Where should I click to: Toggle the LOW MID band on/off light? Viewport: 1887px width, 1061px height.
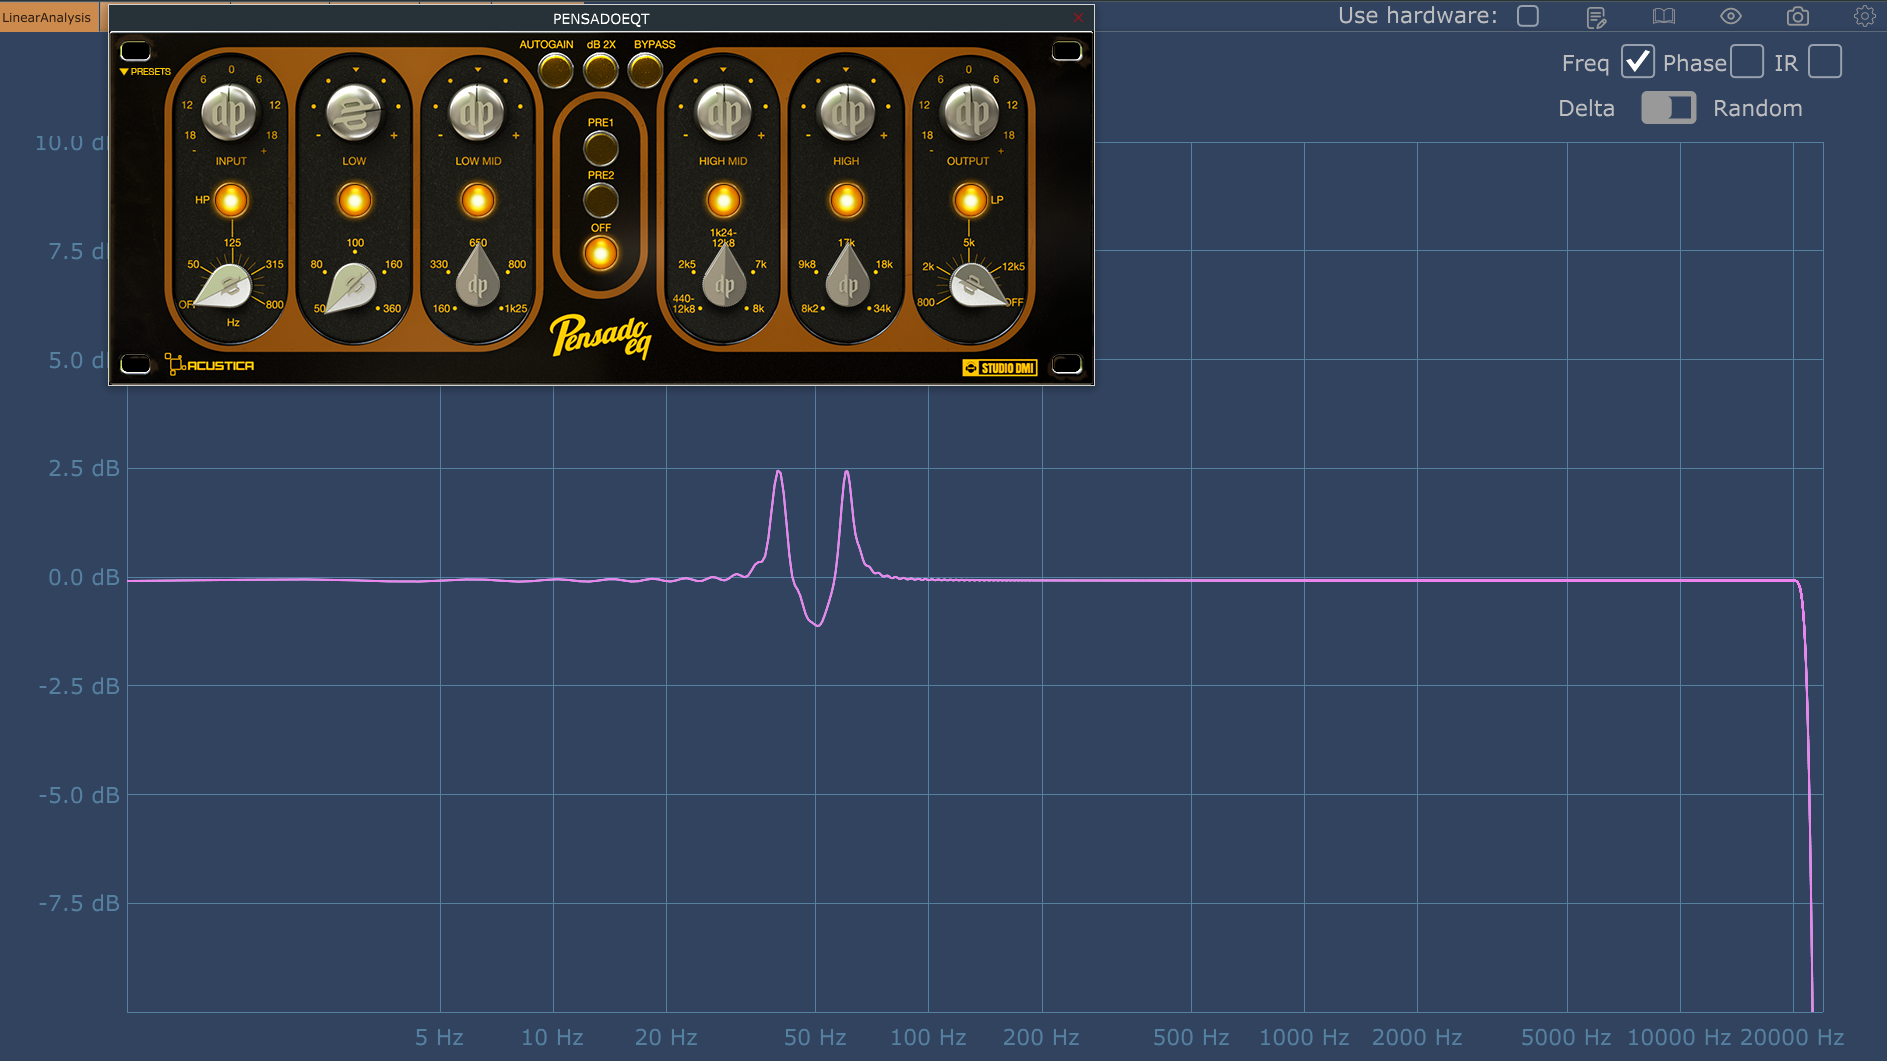click(x=477, y=200)
